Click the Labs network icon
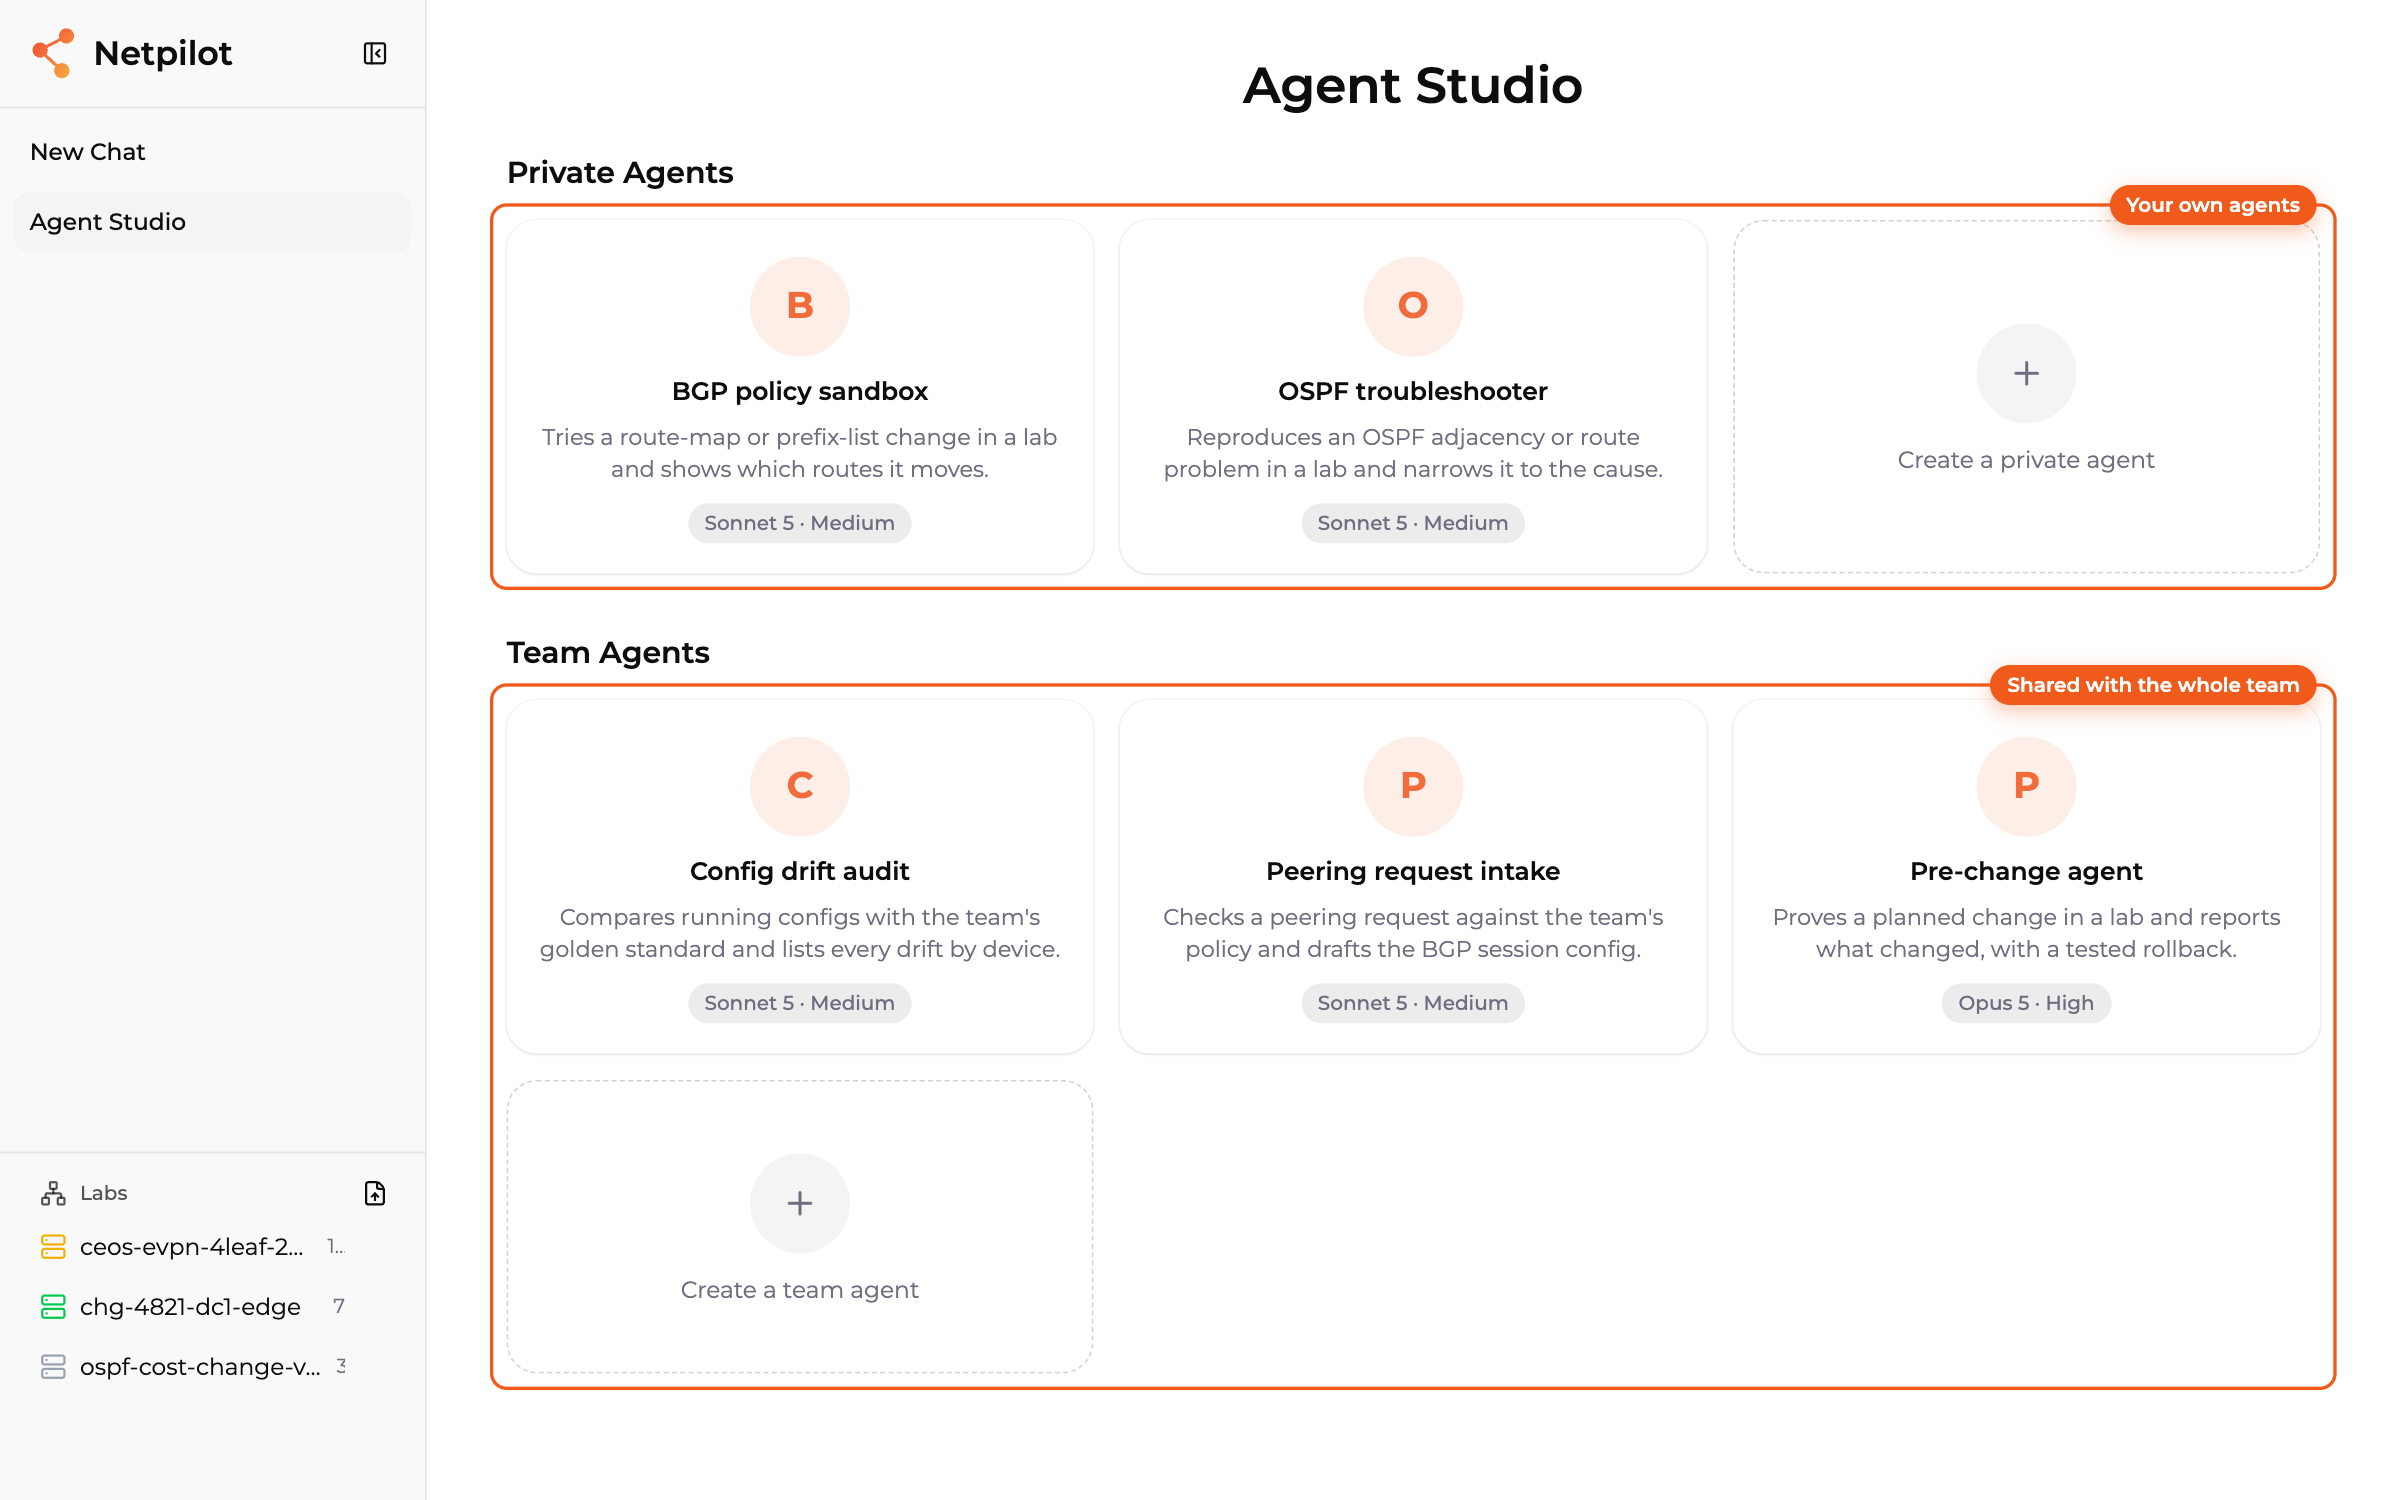 [x=53, y=1193]
